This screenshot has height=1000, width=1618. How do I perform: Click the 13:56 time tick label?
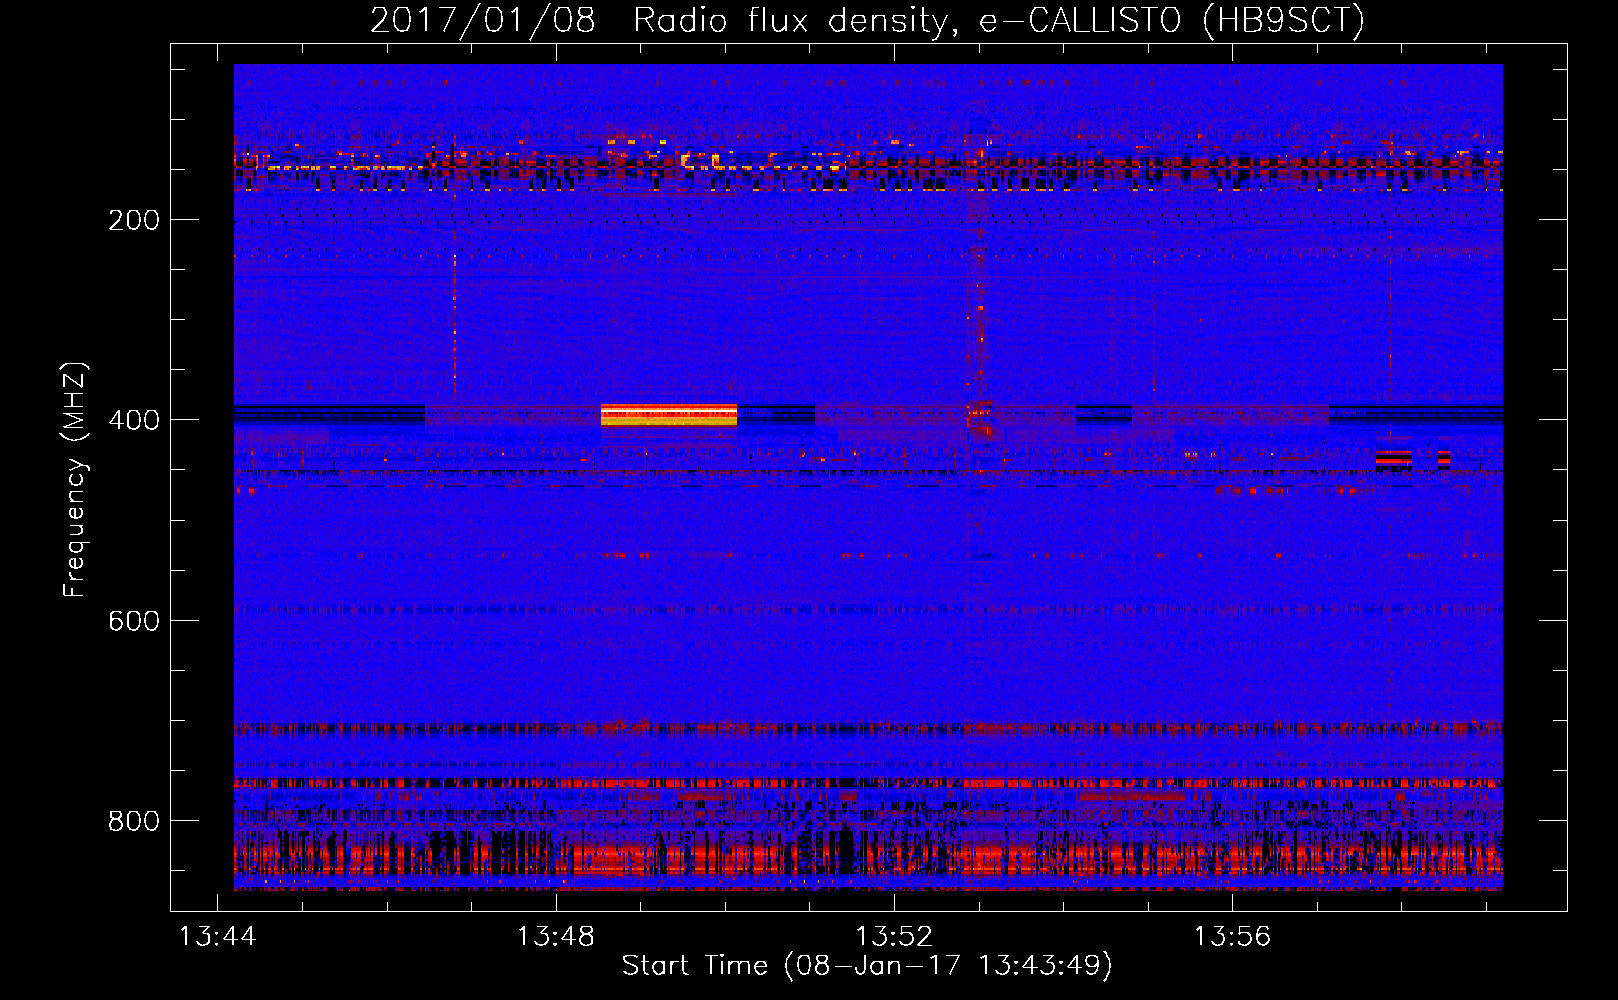1232,936
